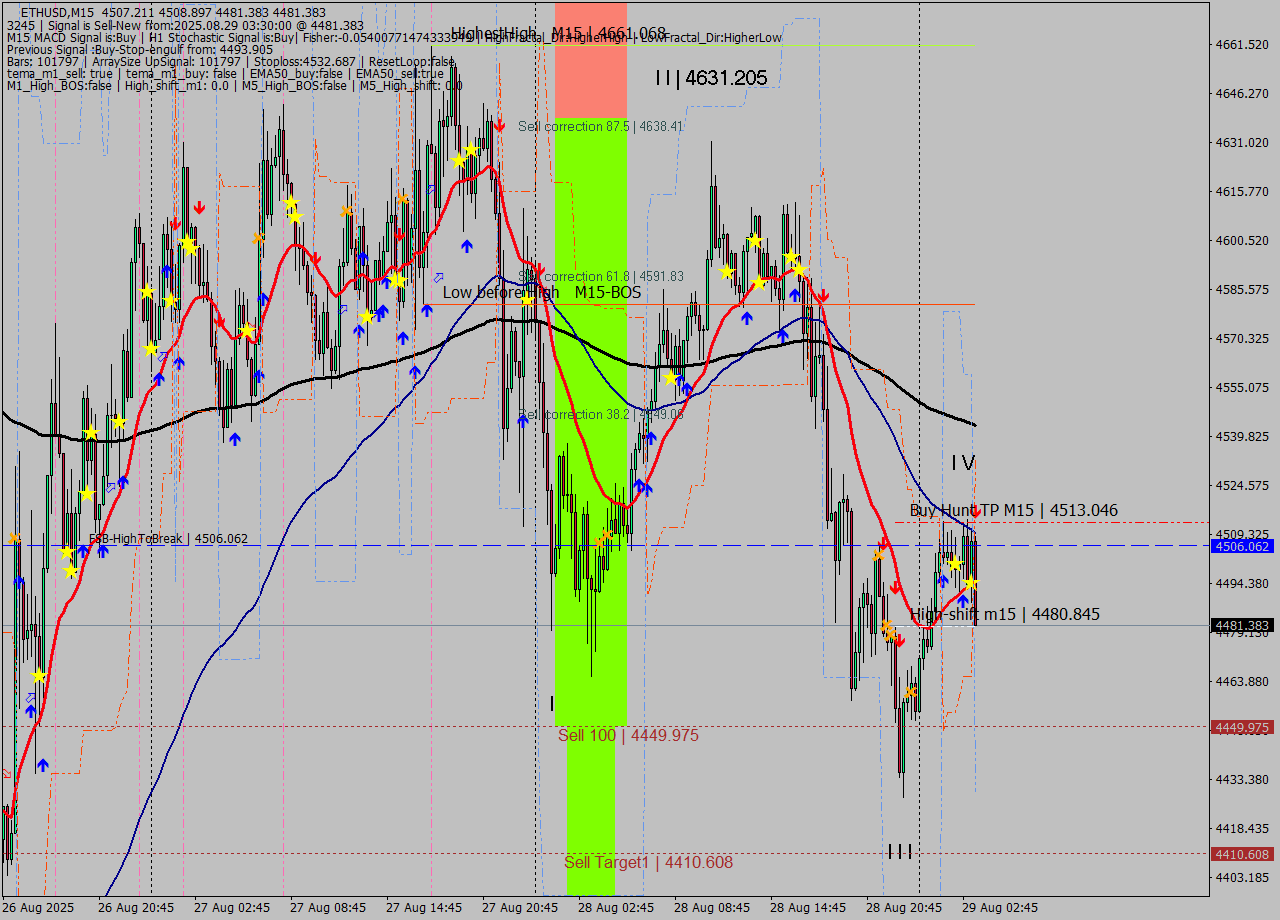This screenshot has width=1280, height=920.
Task: Click the Buy Hunt TP M15 label
Action: 1013,510
